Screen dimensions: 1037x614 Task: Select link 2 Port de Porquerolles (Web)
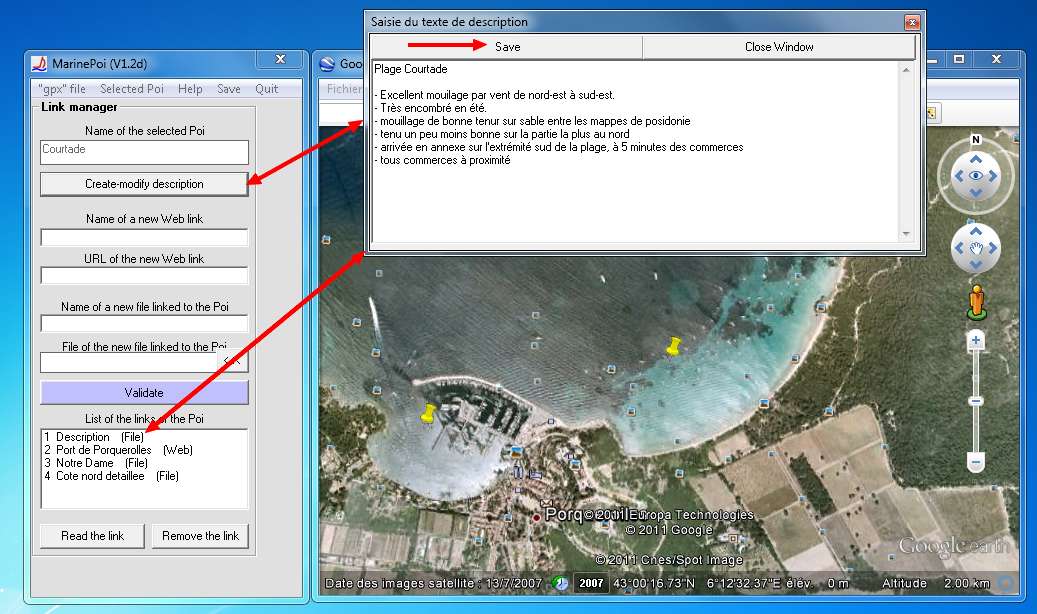(118, 450)
